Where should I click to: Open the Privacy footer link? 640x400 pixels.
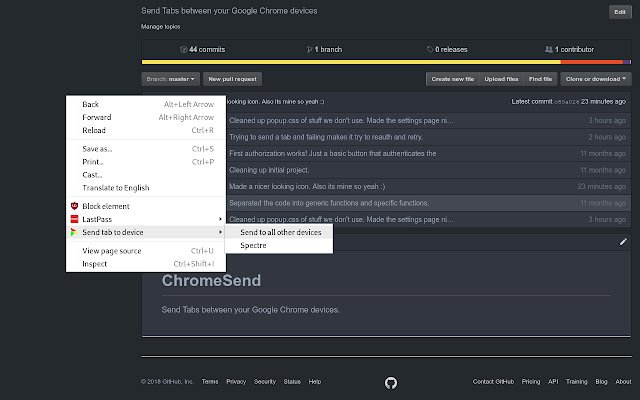coord(236,382)
